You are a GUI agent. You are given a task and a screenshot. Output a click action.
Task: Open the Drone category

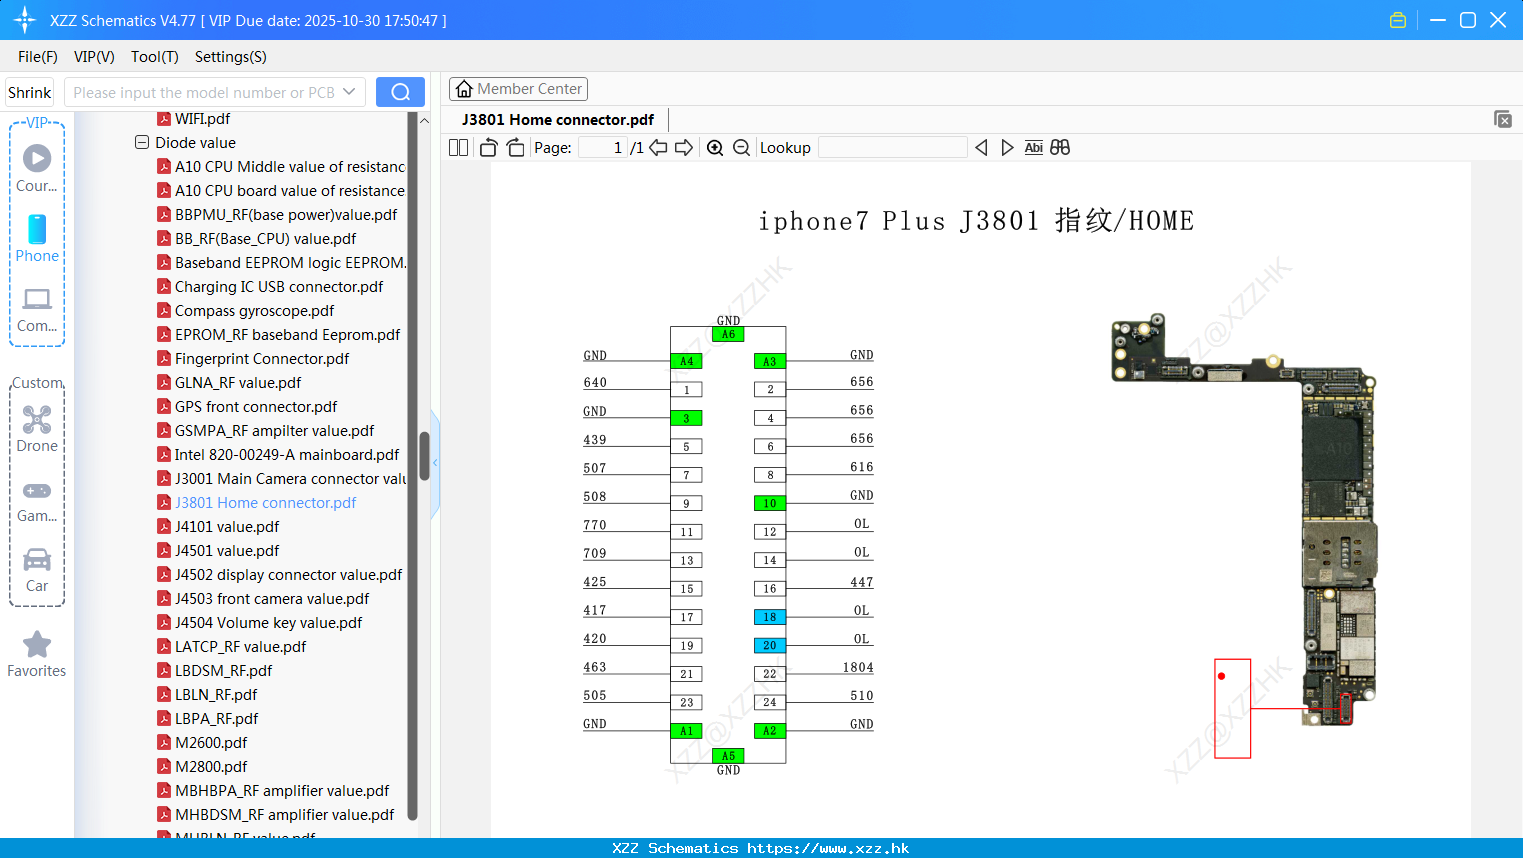[x=37, y=429]
